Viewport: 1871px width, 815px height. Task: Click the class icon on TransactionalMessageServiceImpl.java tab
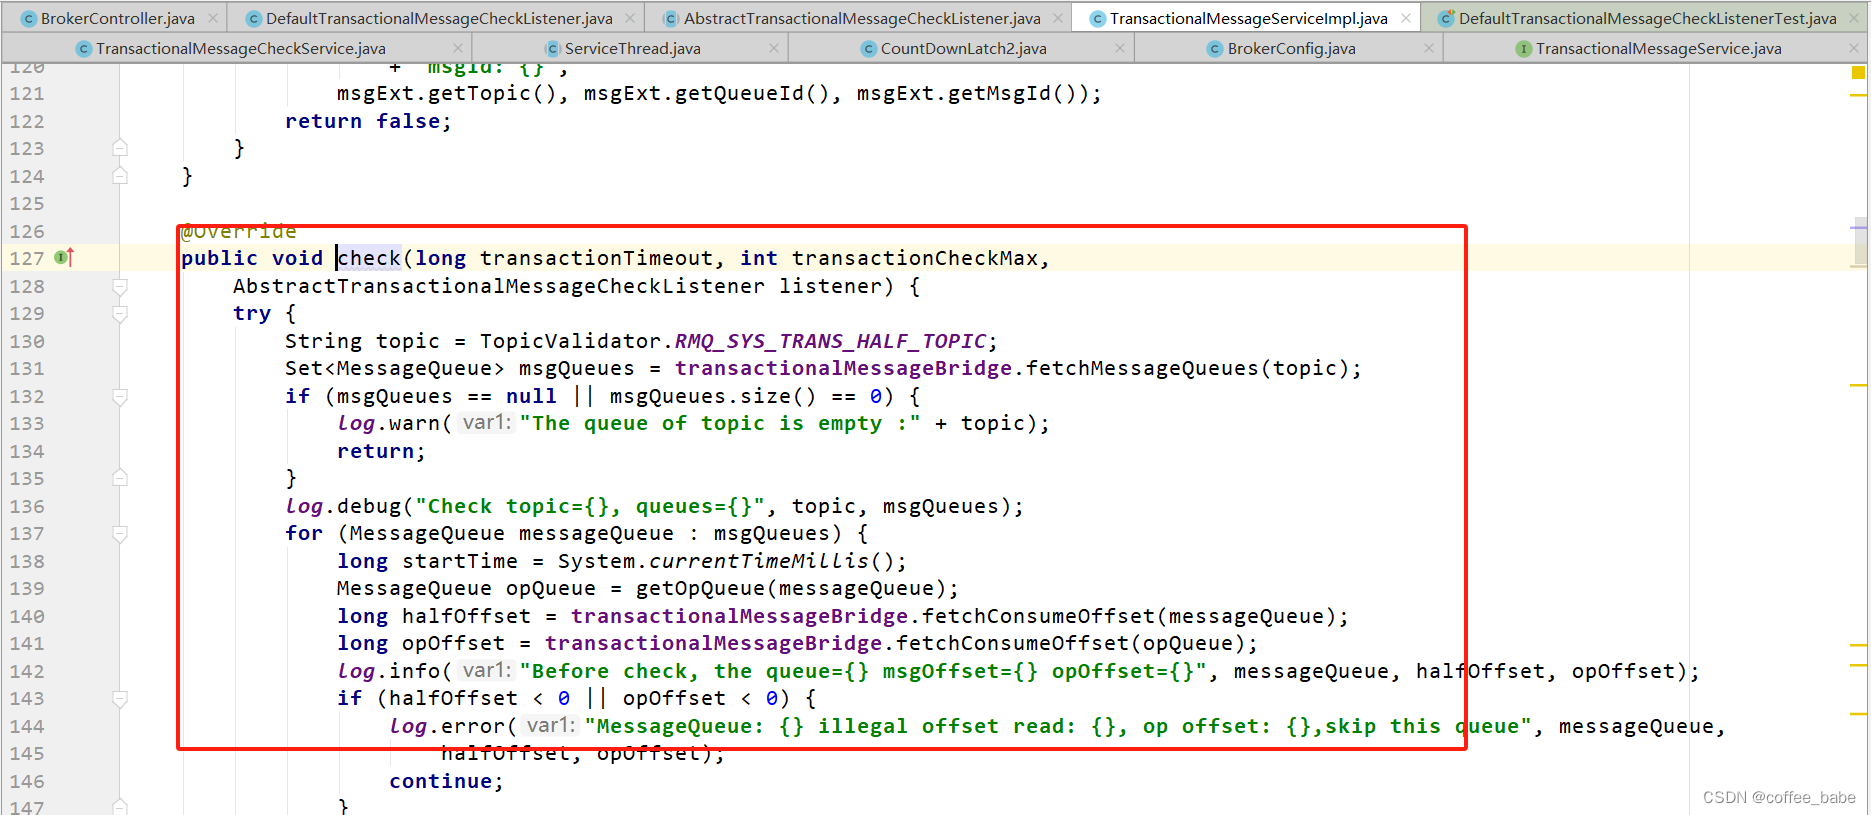1097,18
